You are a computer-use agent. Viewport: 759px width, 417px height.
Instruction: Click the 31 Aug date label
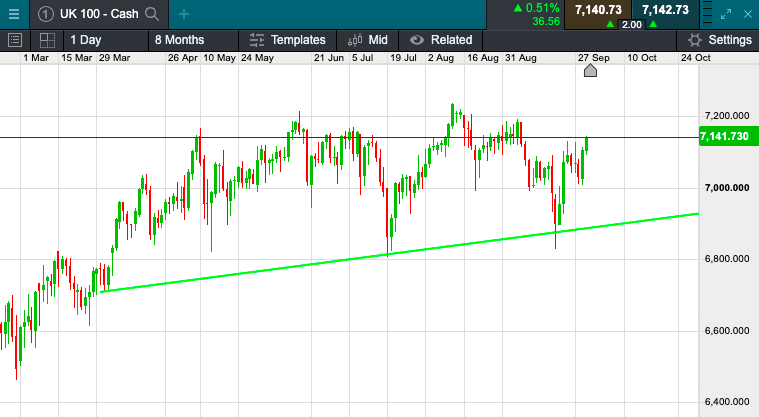(x=521, y=58)
